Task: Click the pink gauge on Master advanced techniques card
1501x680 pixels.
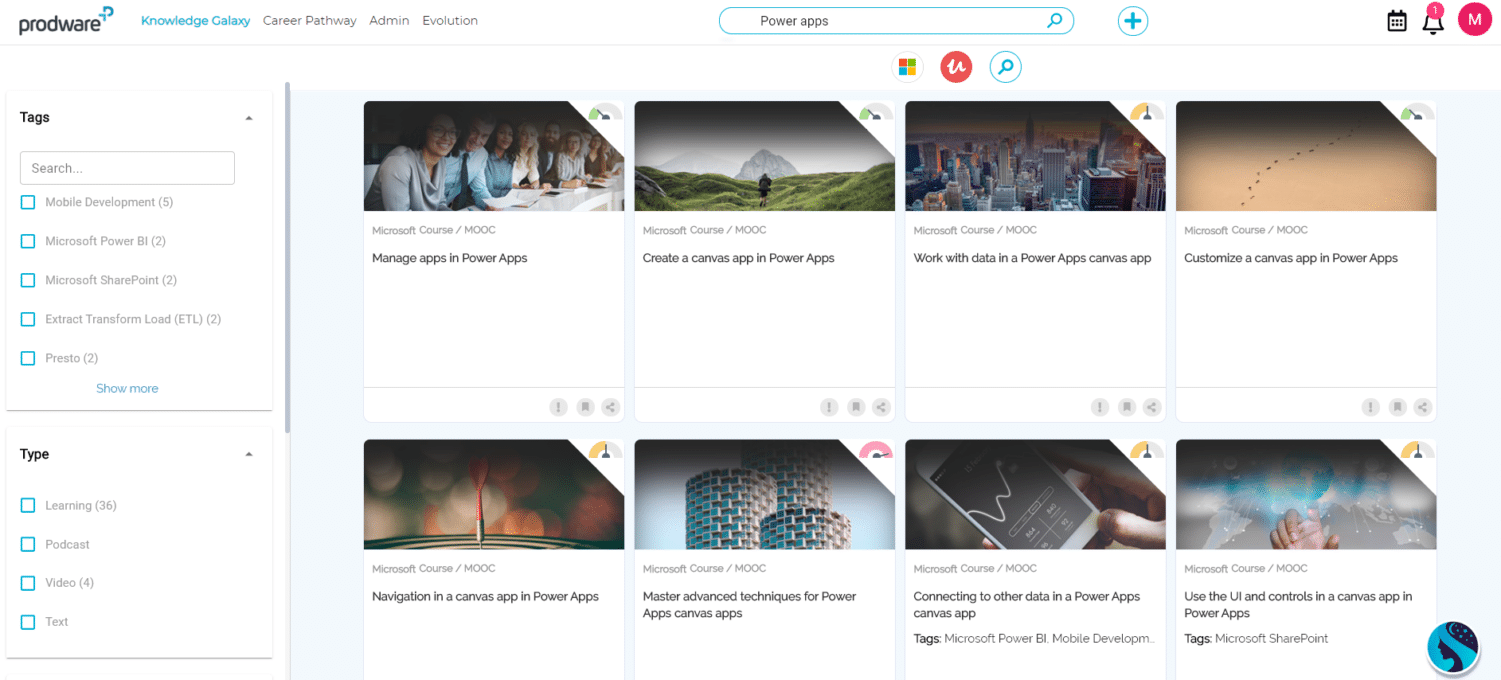Action: 876,450
